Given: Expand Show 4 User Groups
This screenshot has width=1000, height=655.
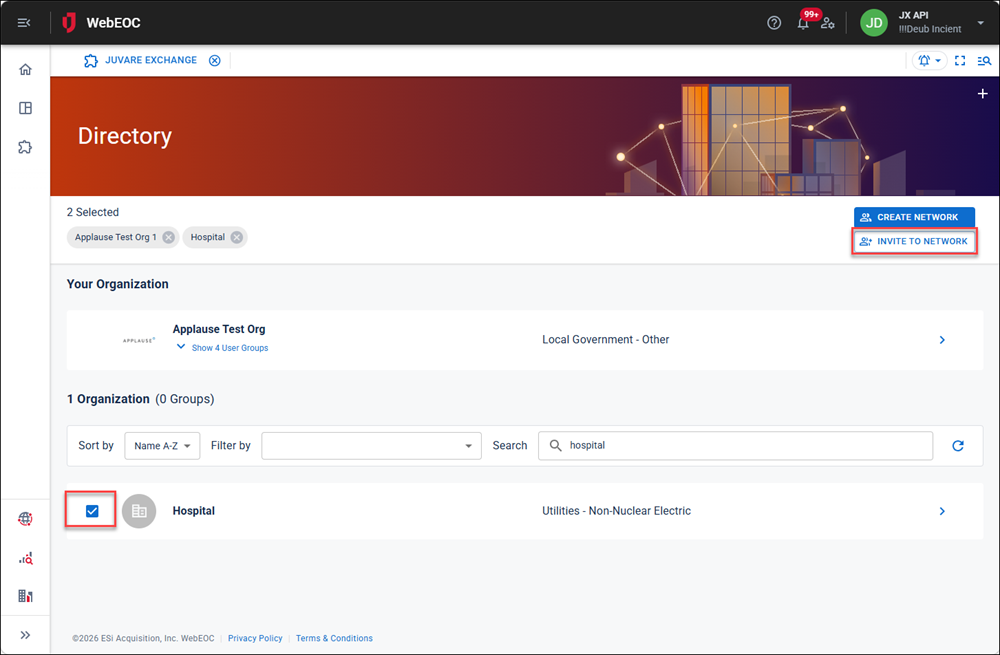Looking at the screenshot, I should pos(223,348).
